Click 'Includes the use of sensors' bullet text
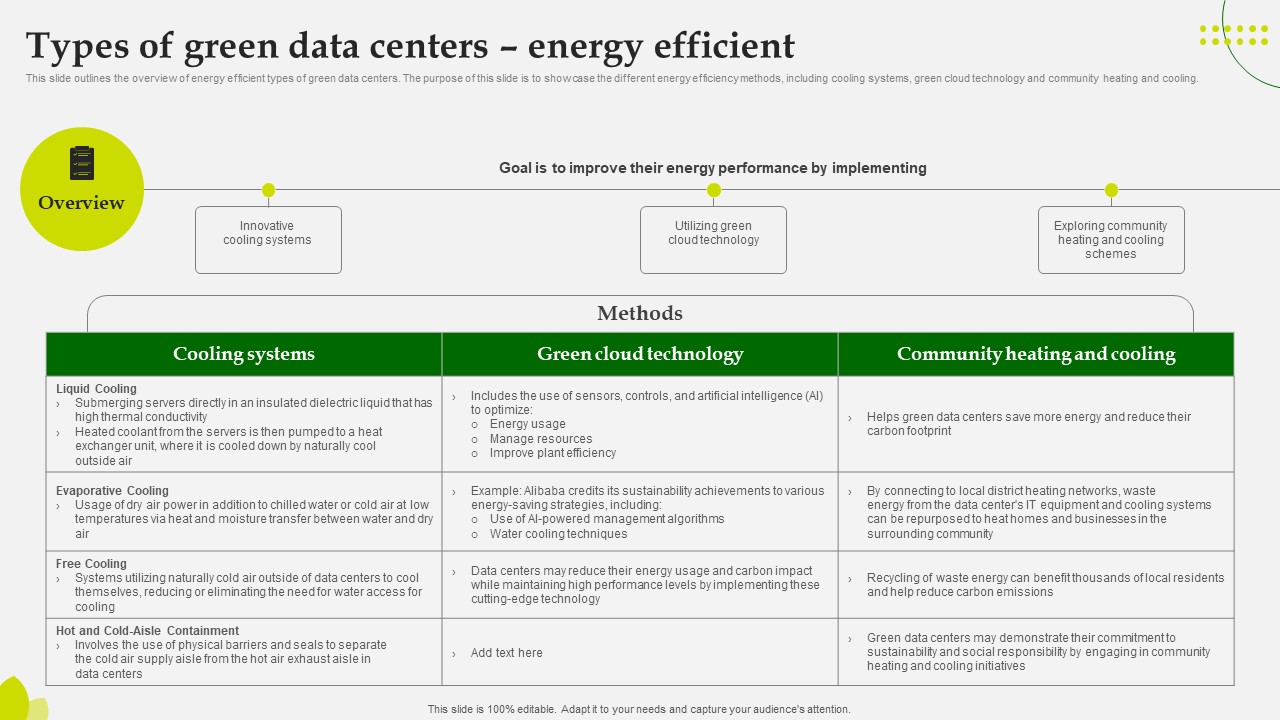The width and height of the screenshot is (1280, 720). click(x=647, y=403)
